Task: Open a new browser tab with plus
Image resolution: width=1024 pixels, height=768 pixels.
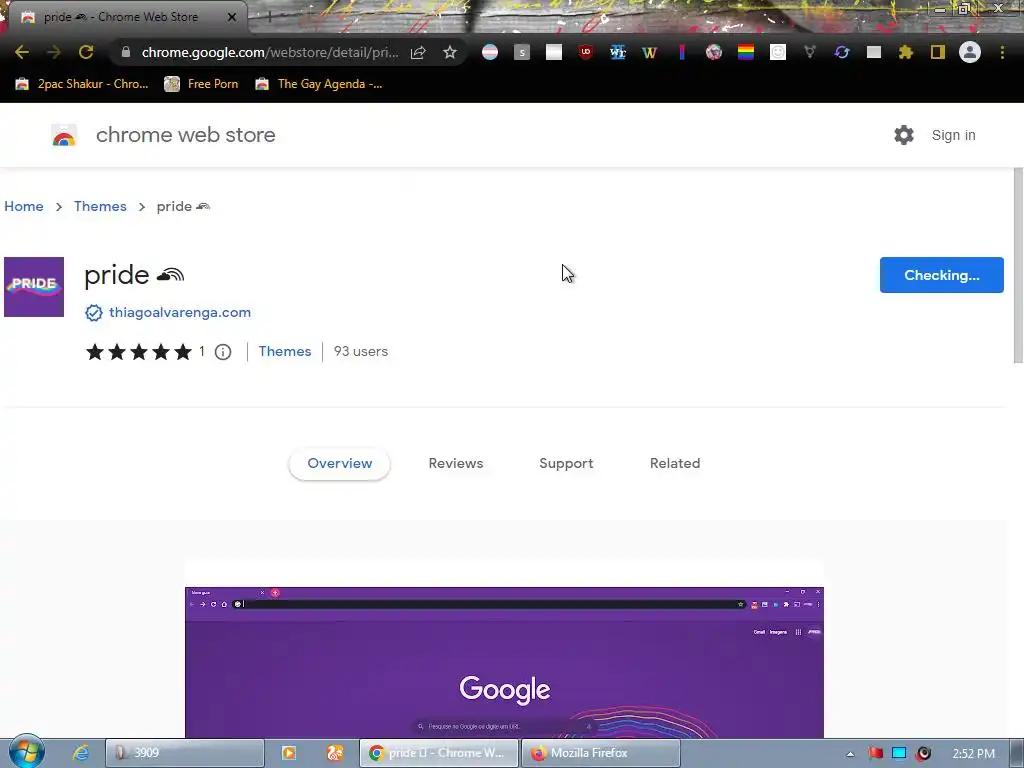Action: 269,17
